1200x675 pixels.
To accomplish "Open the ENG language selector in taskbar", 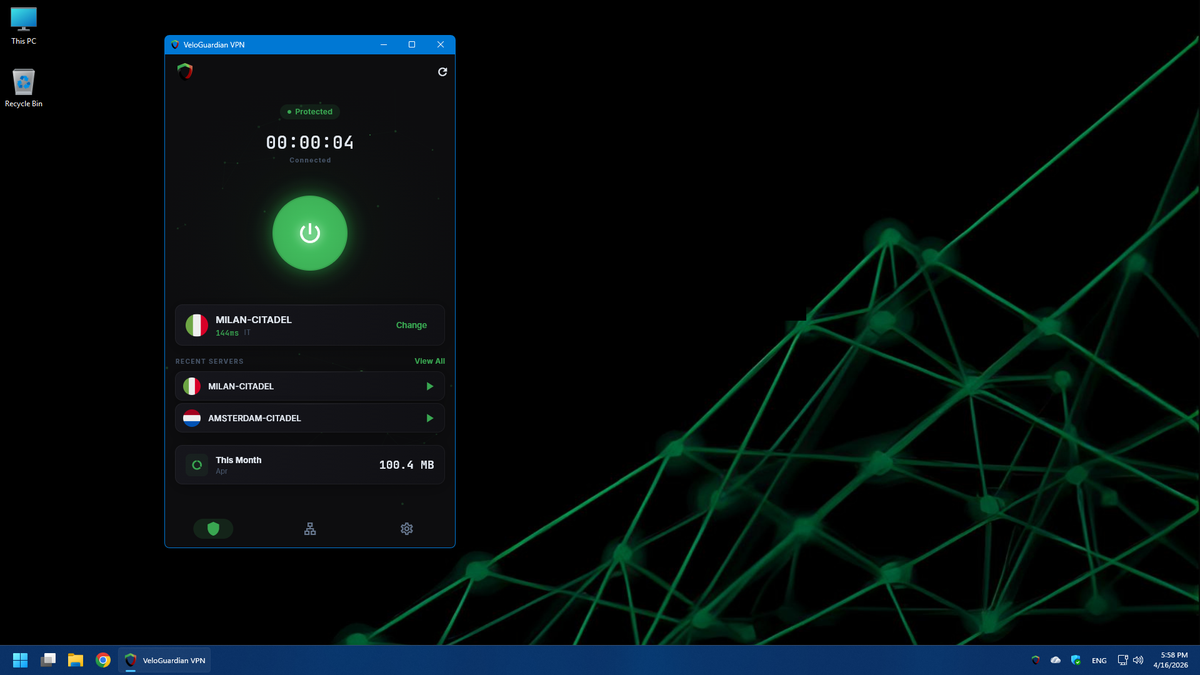I will point(1098,660).
